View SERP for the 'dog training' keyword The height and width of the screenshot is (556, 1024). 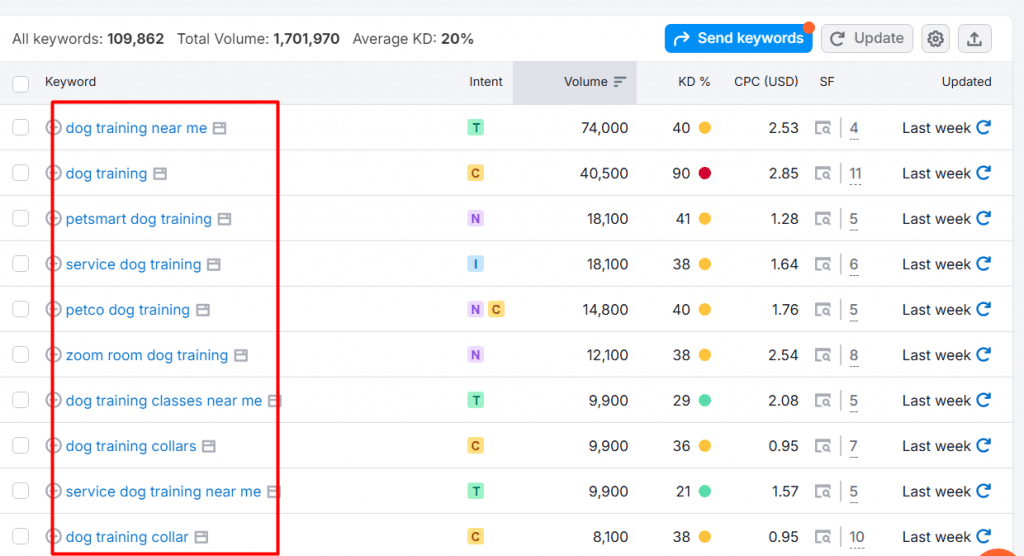(x=823, y=174)
